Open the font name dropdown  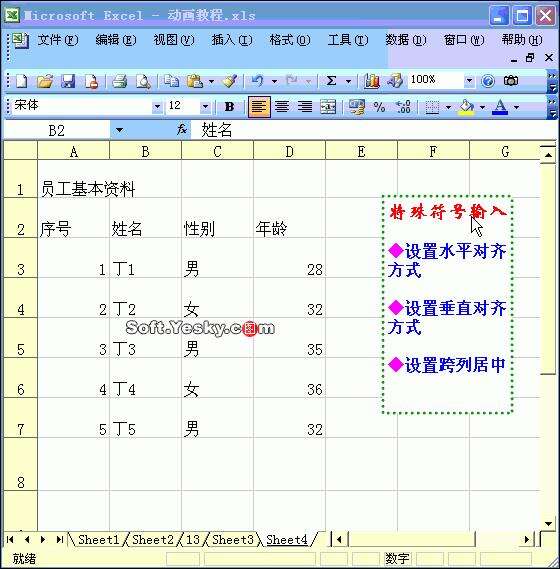pyautogui.click(x=157, y=107)
